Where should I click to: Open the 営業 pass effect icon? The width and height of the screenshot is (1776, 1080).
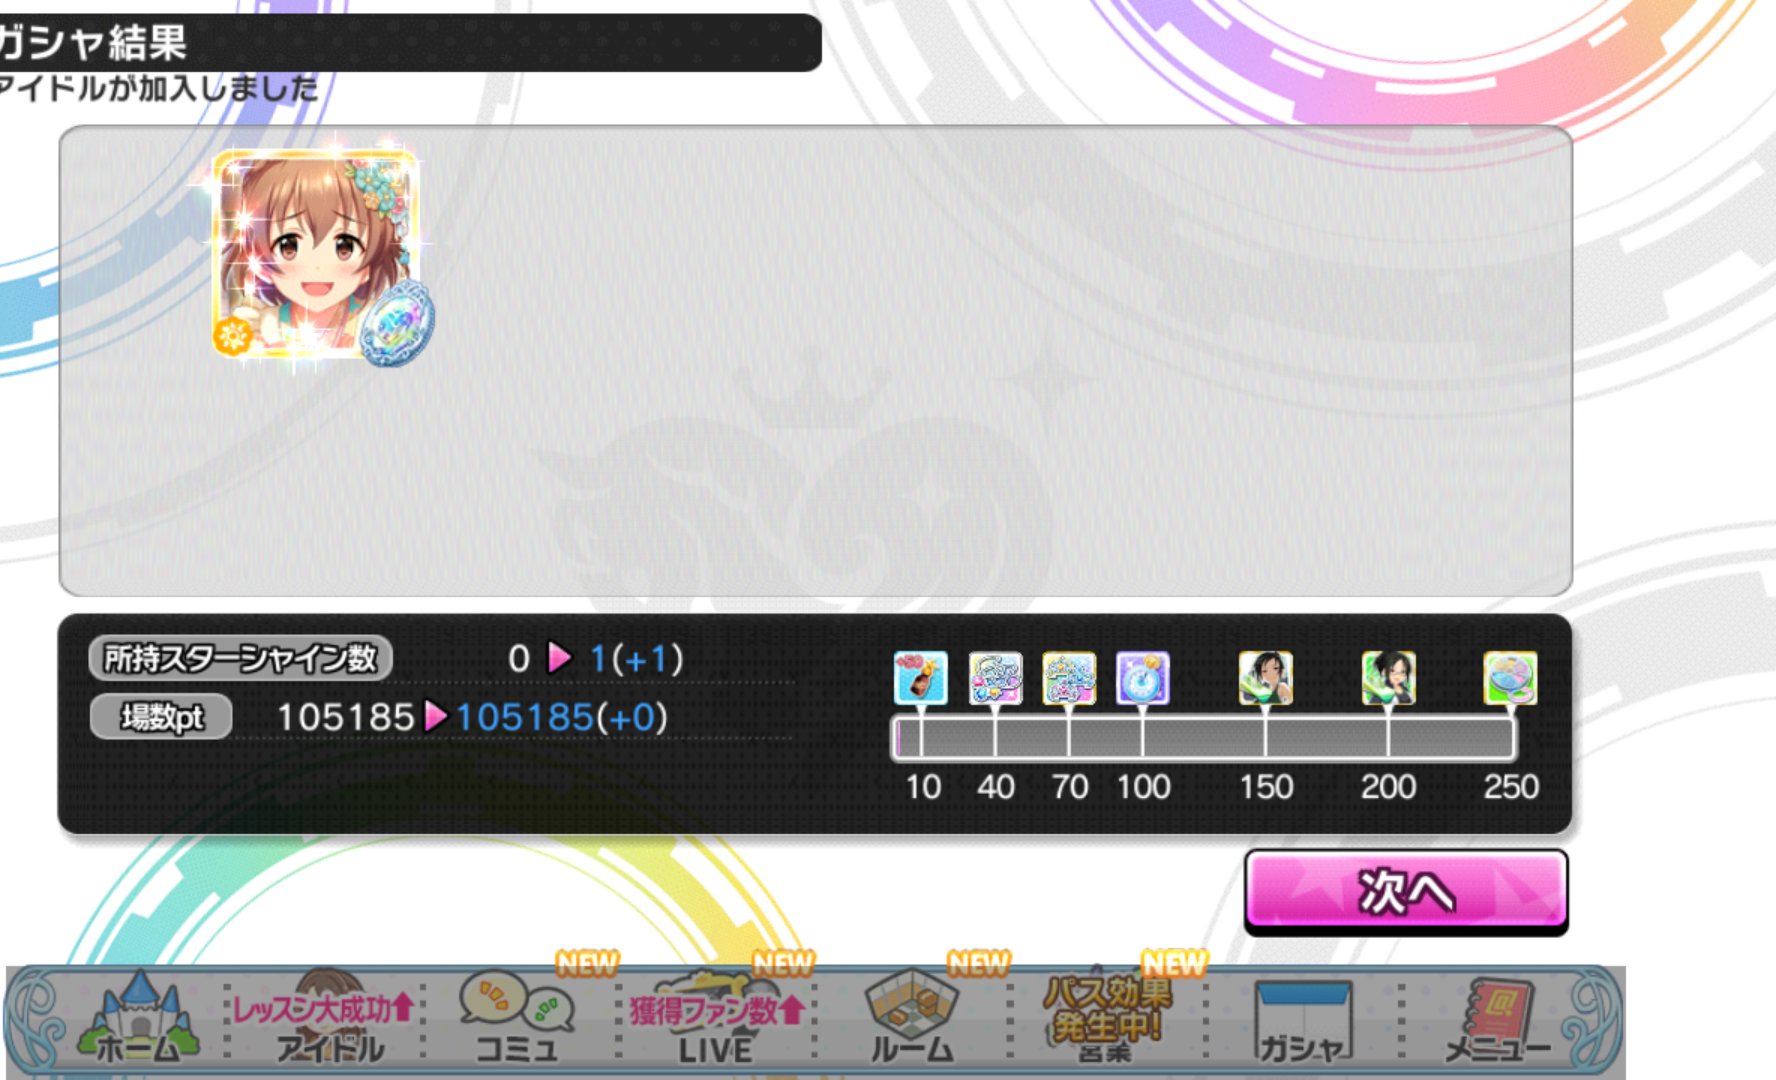(1106, 1018)
